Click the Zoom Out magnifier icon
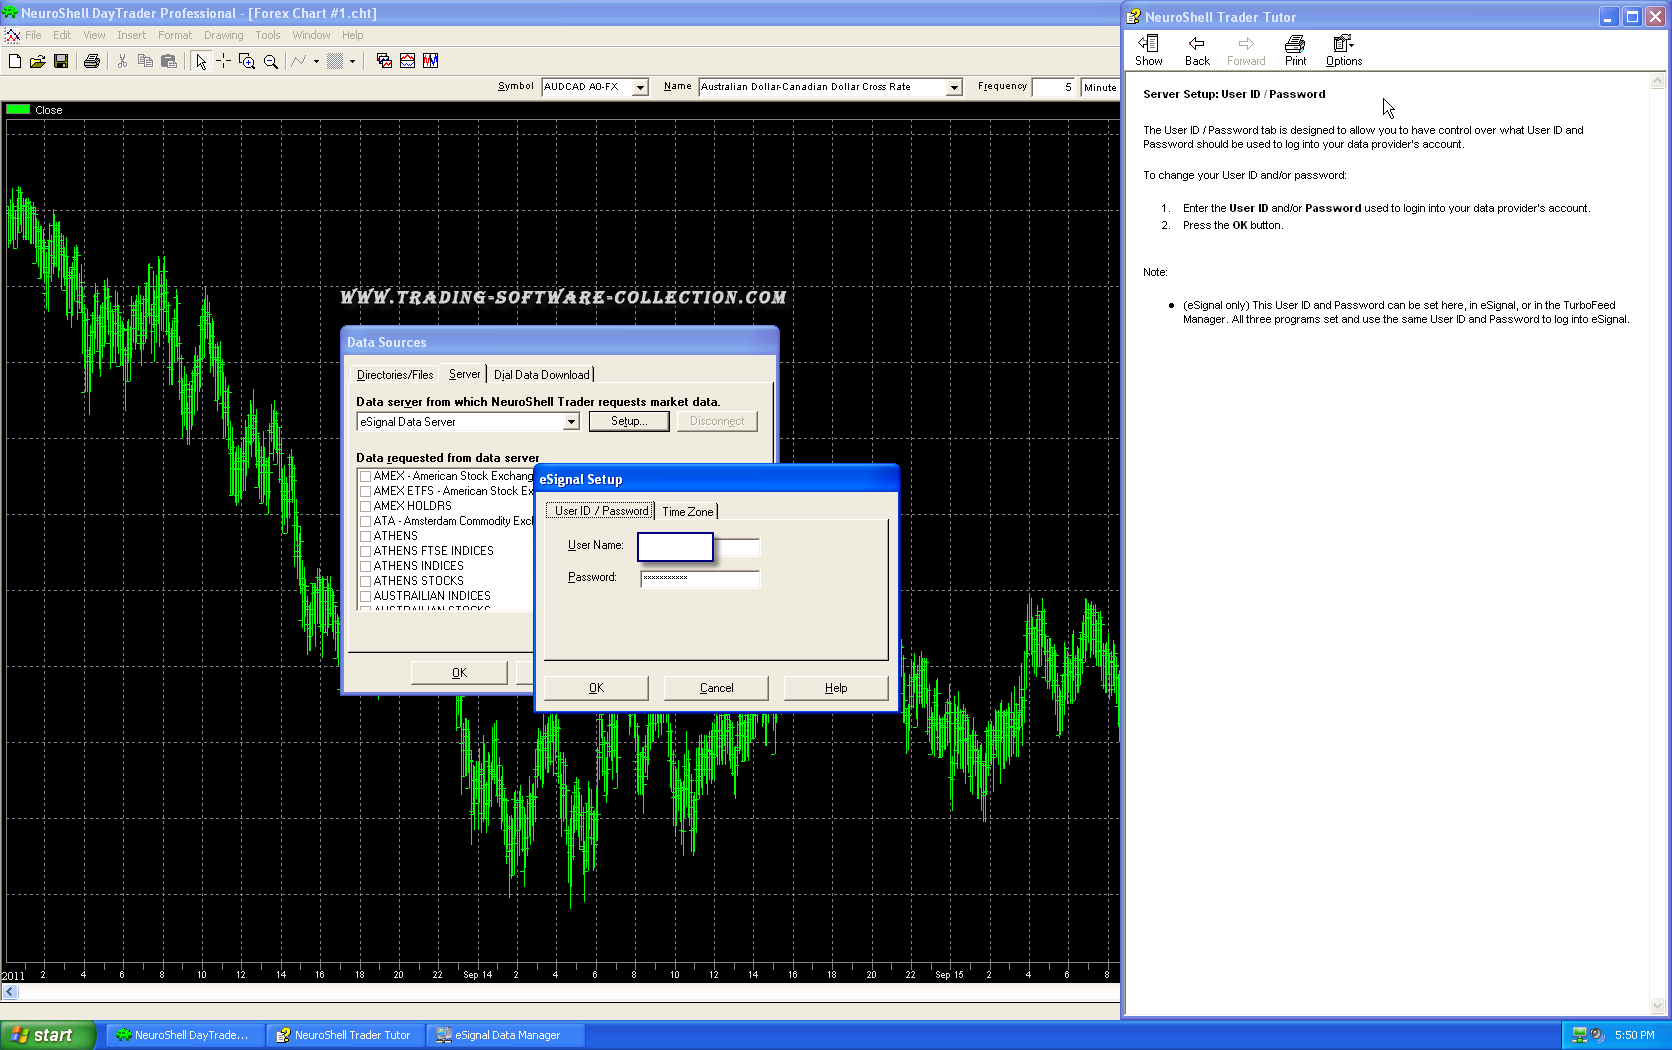1672x1050 pixels. point(270,61)
